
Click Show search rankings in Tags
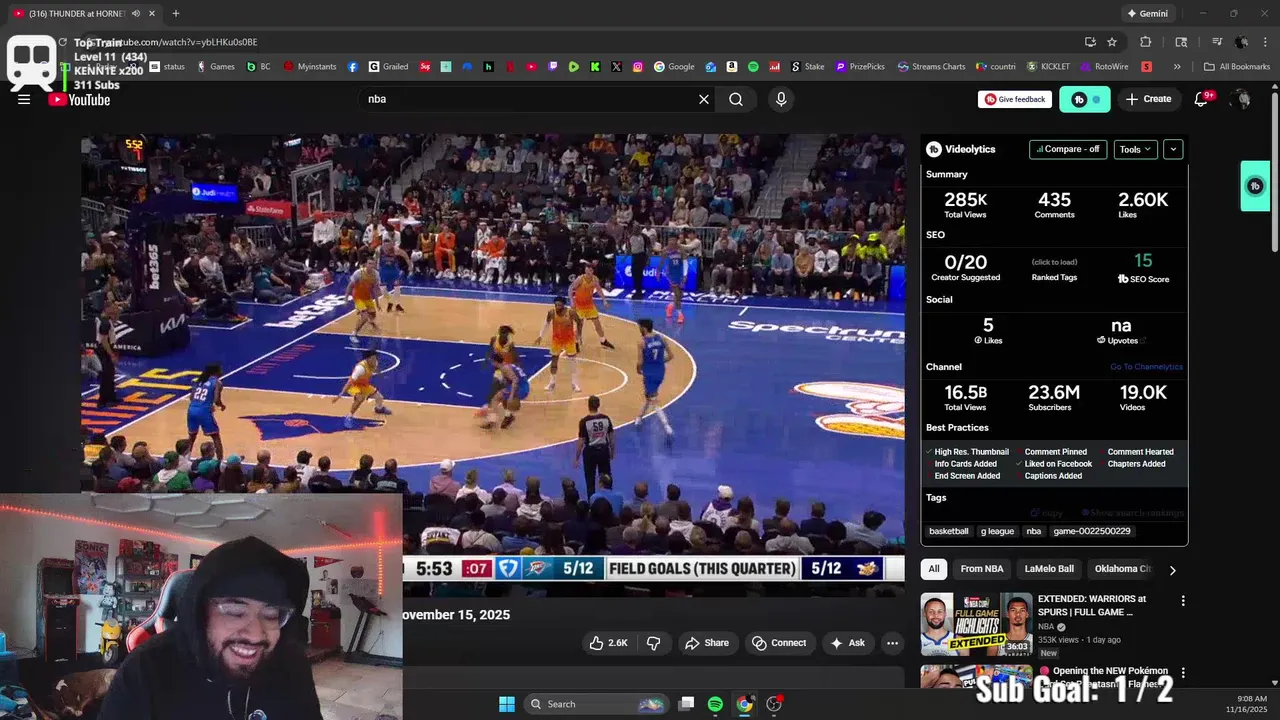pyautogui.click(x=1131, y=513)
